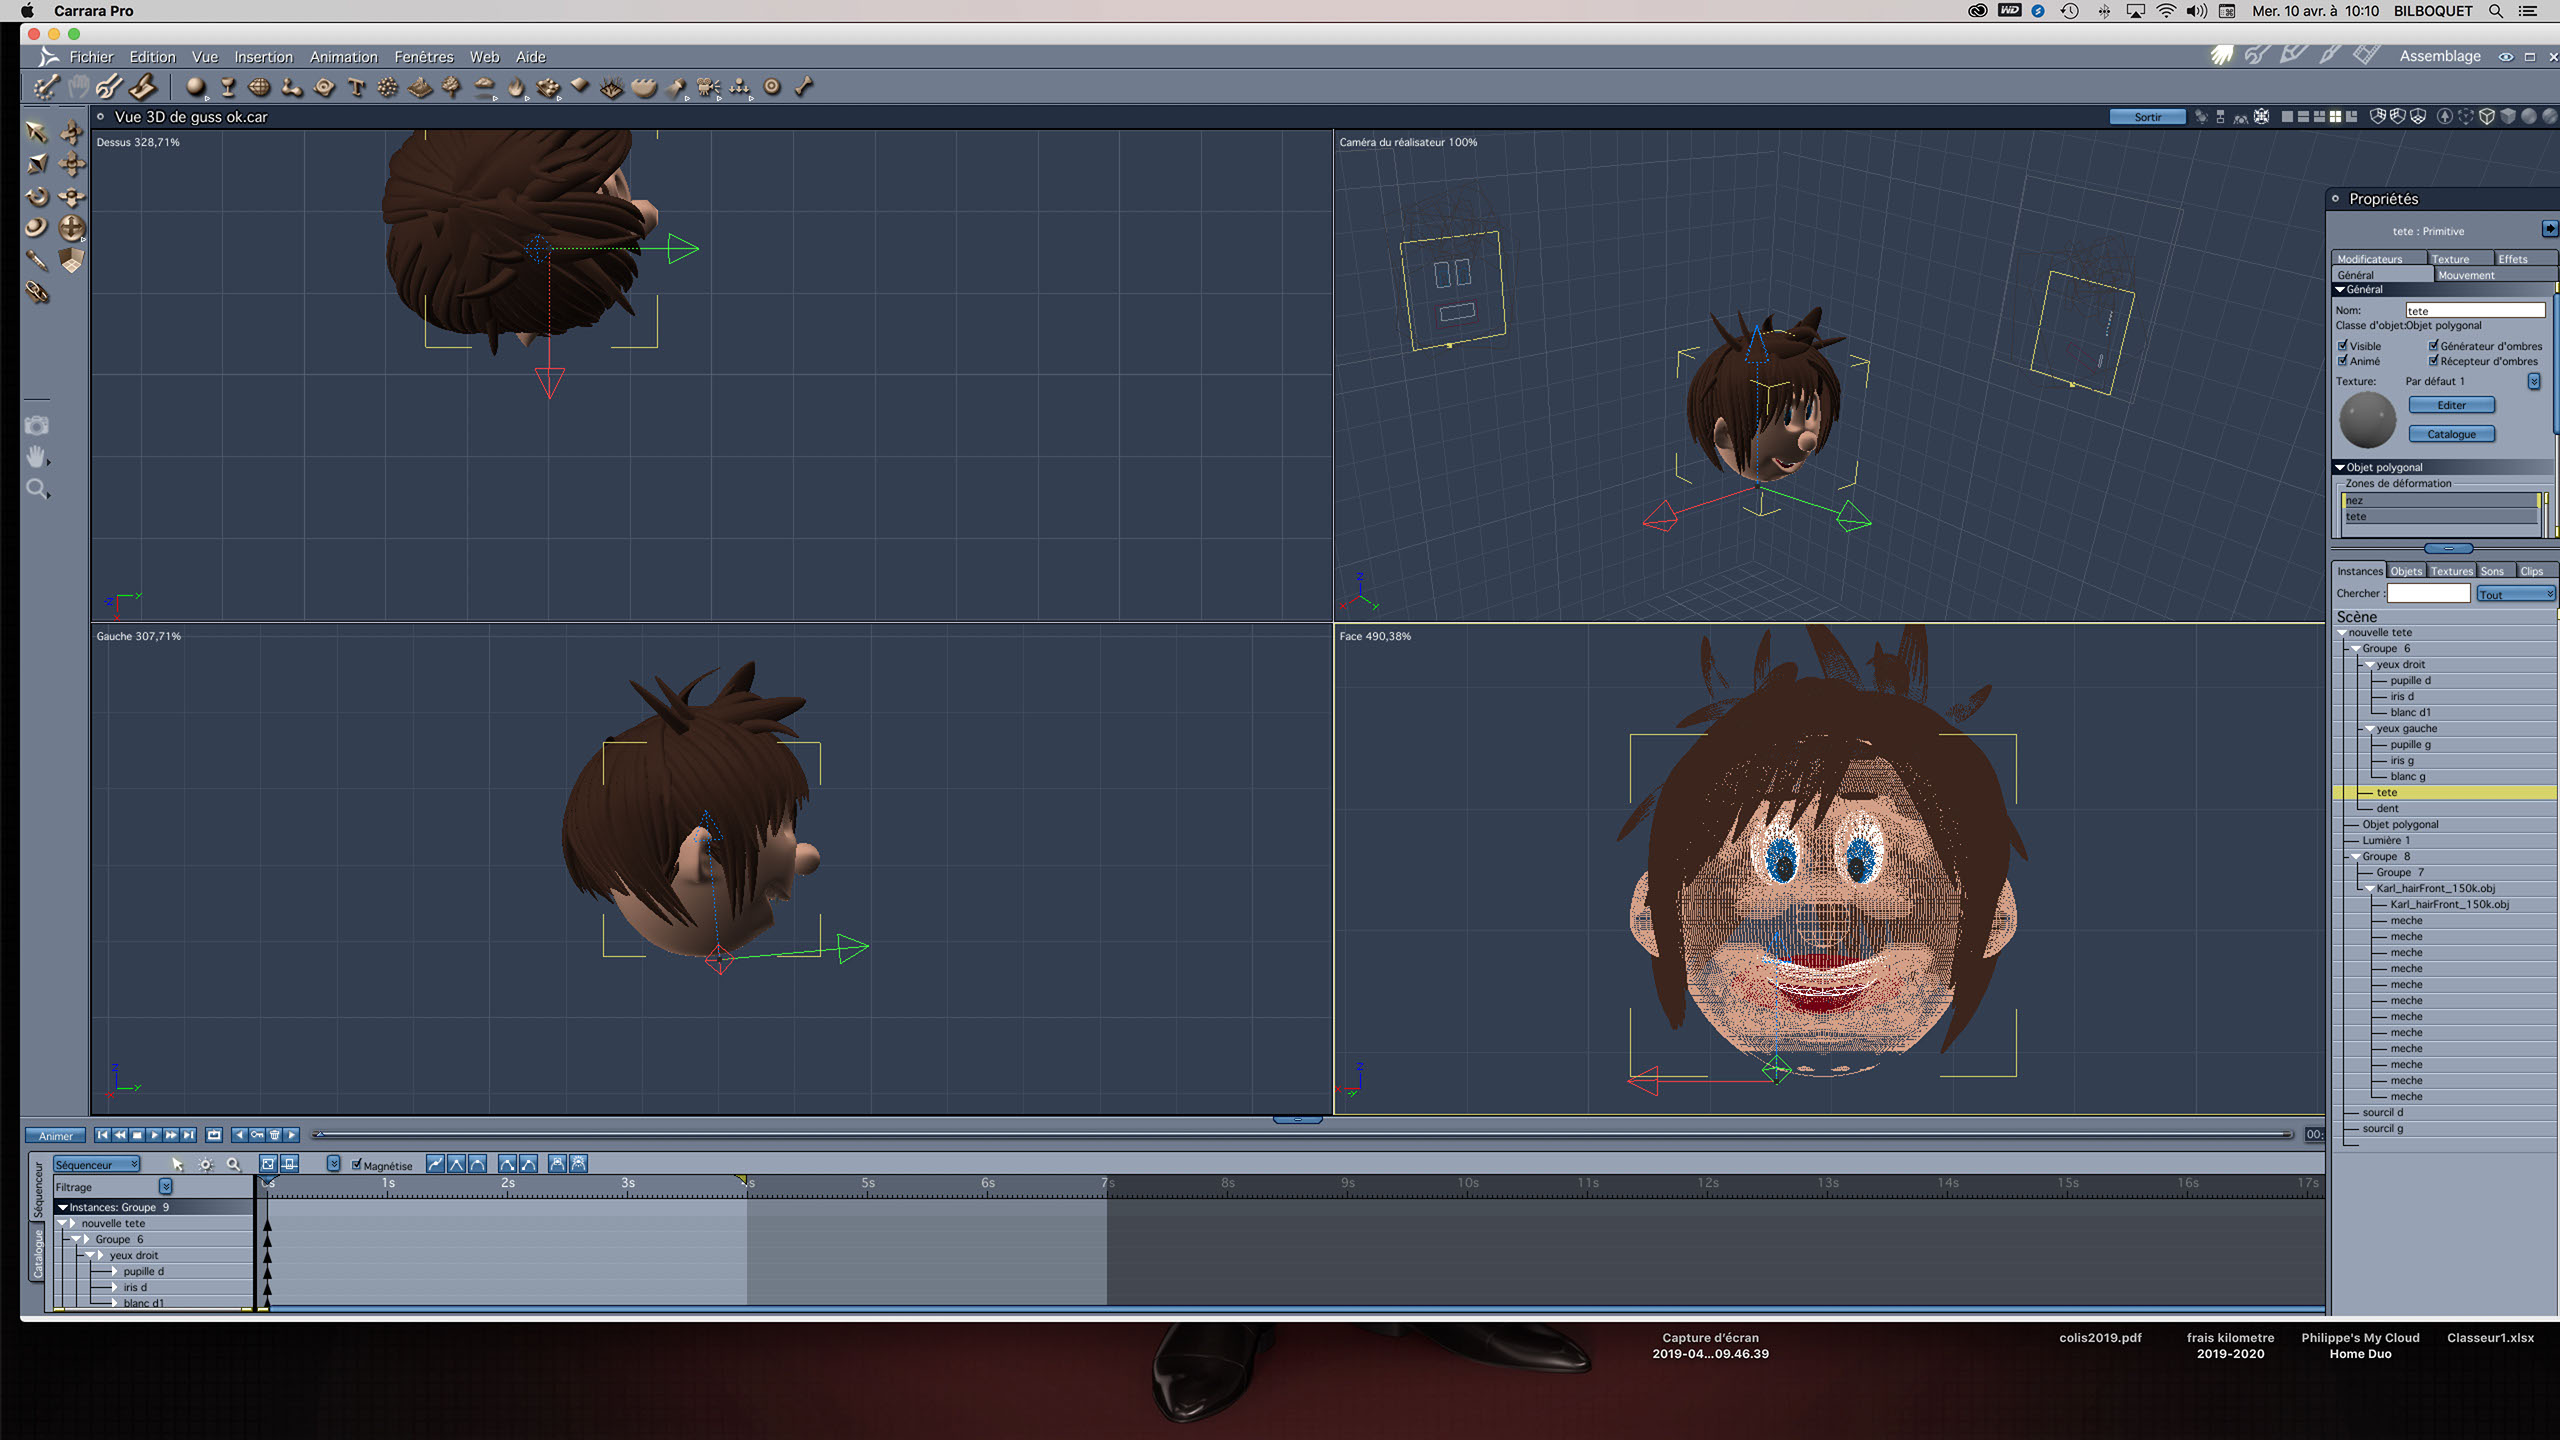Select the sphere primitive tool

pyautogui.click(x=195, y=87)
